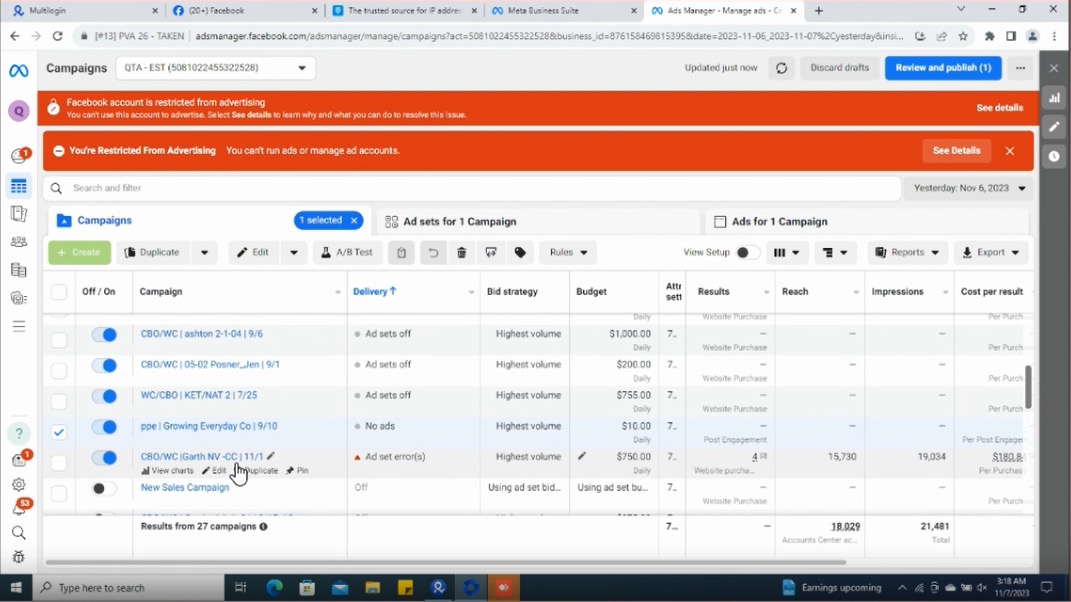The width and height of the screenshot is (1071, 602).
Task: Dismiss the Restricted From Advertising banner
Action: pyautogui.click(x=1010, y=151)
